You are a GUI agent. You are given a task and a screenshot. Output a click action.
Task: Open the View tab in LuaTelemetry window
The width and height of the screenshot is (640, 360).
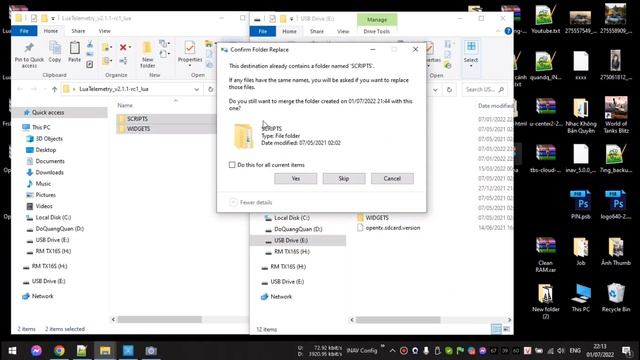(x=104, y=31)
